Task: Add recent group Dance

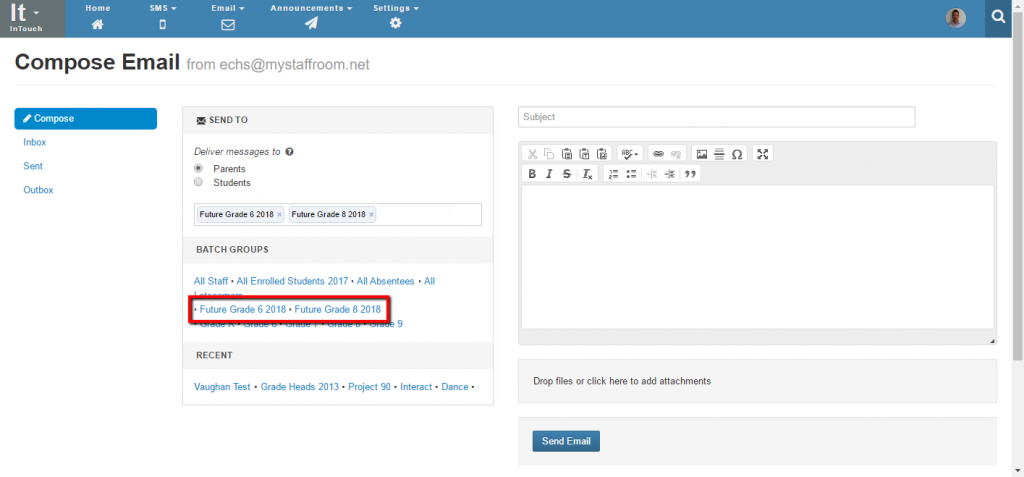Action: [x=455, y=387]
